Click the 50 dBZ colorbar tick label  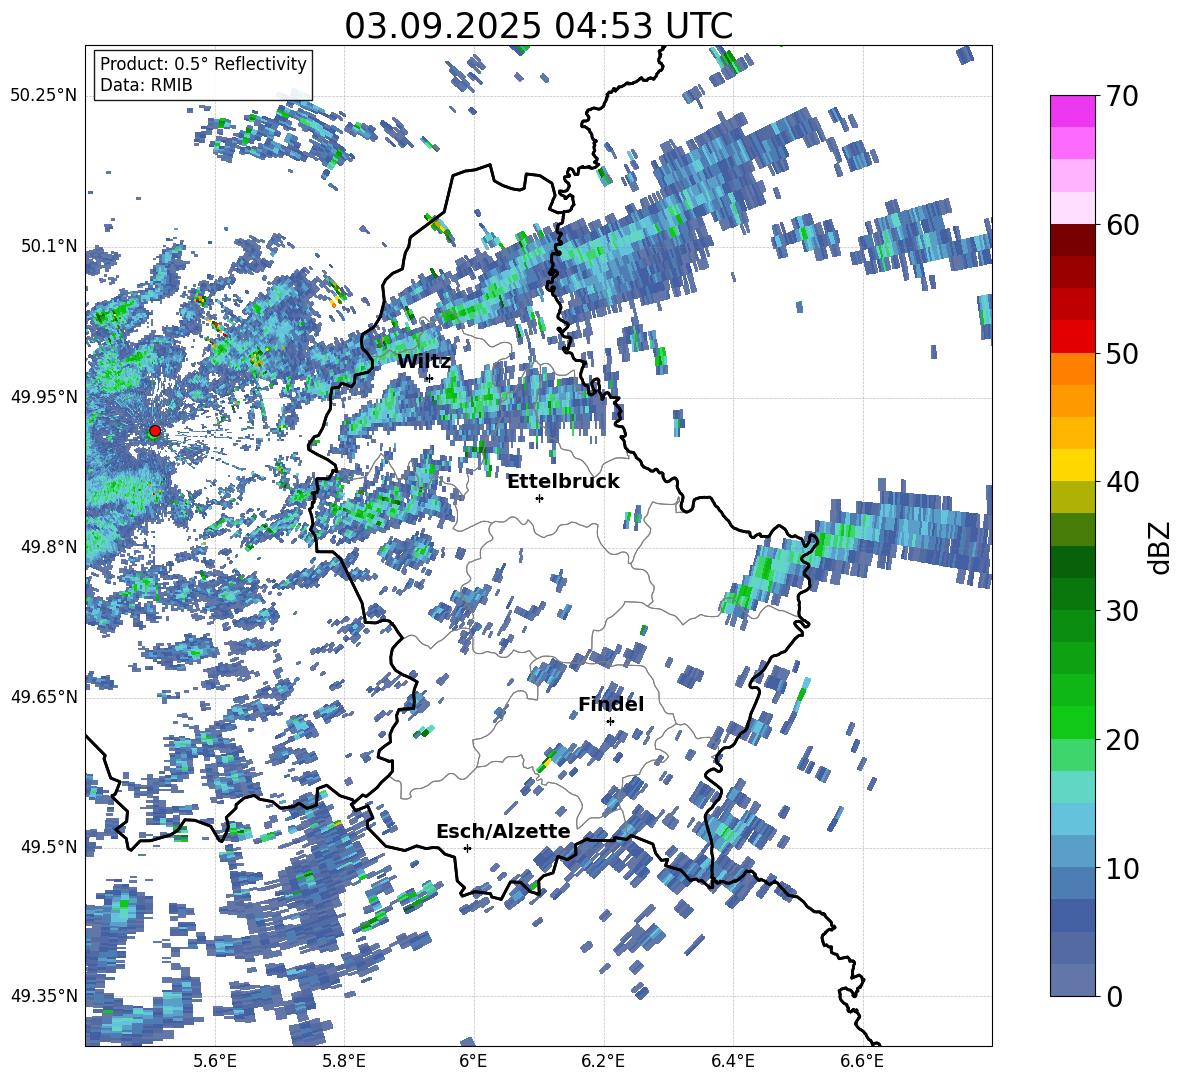point(1122,353)
